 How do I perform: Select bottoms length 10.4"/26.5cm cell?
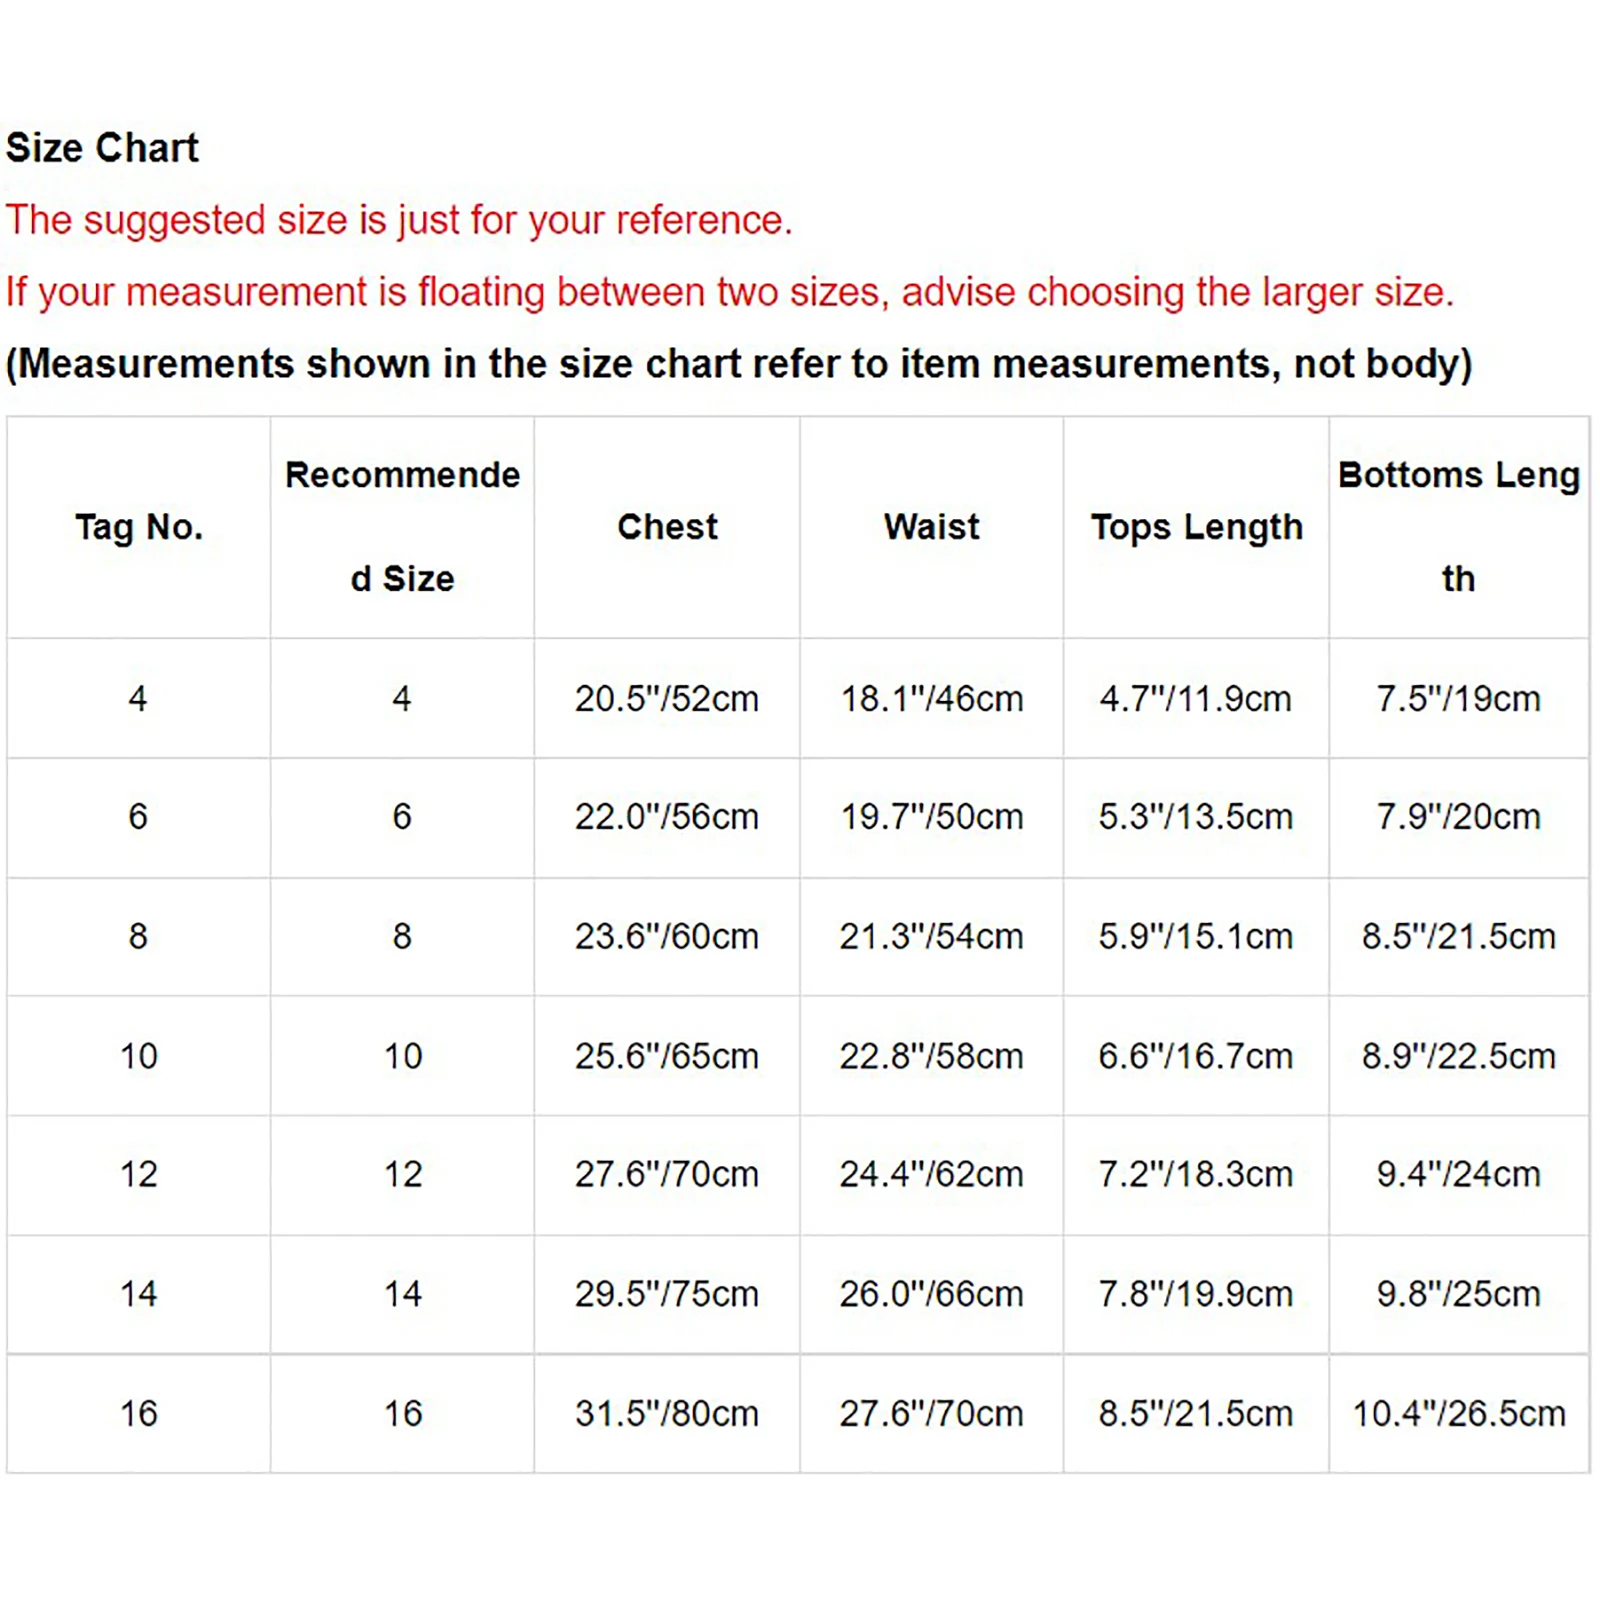click(x=1459, y=1414)
